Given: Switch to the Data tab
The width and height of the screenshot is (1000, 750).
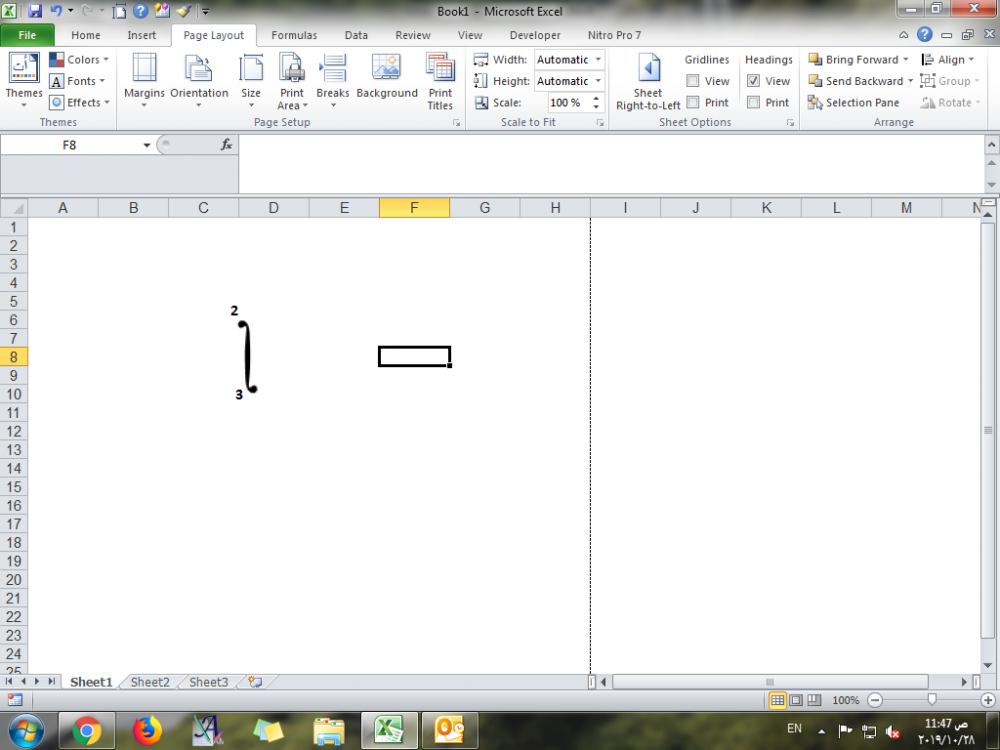Looking at the screenshot, I should tap(356, 35).
